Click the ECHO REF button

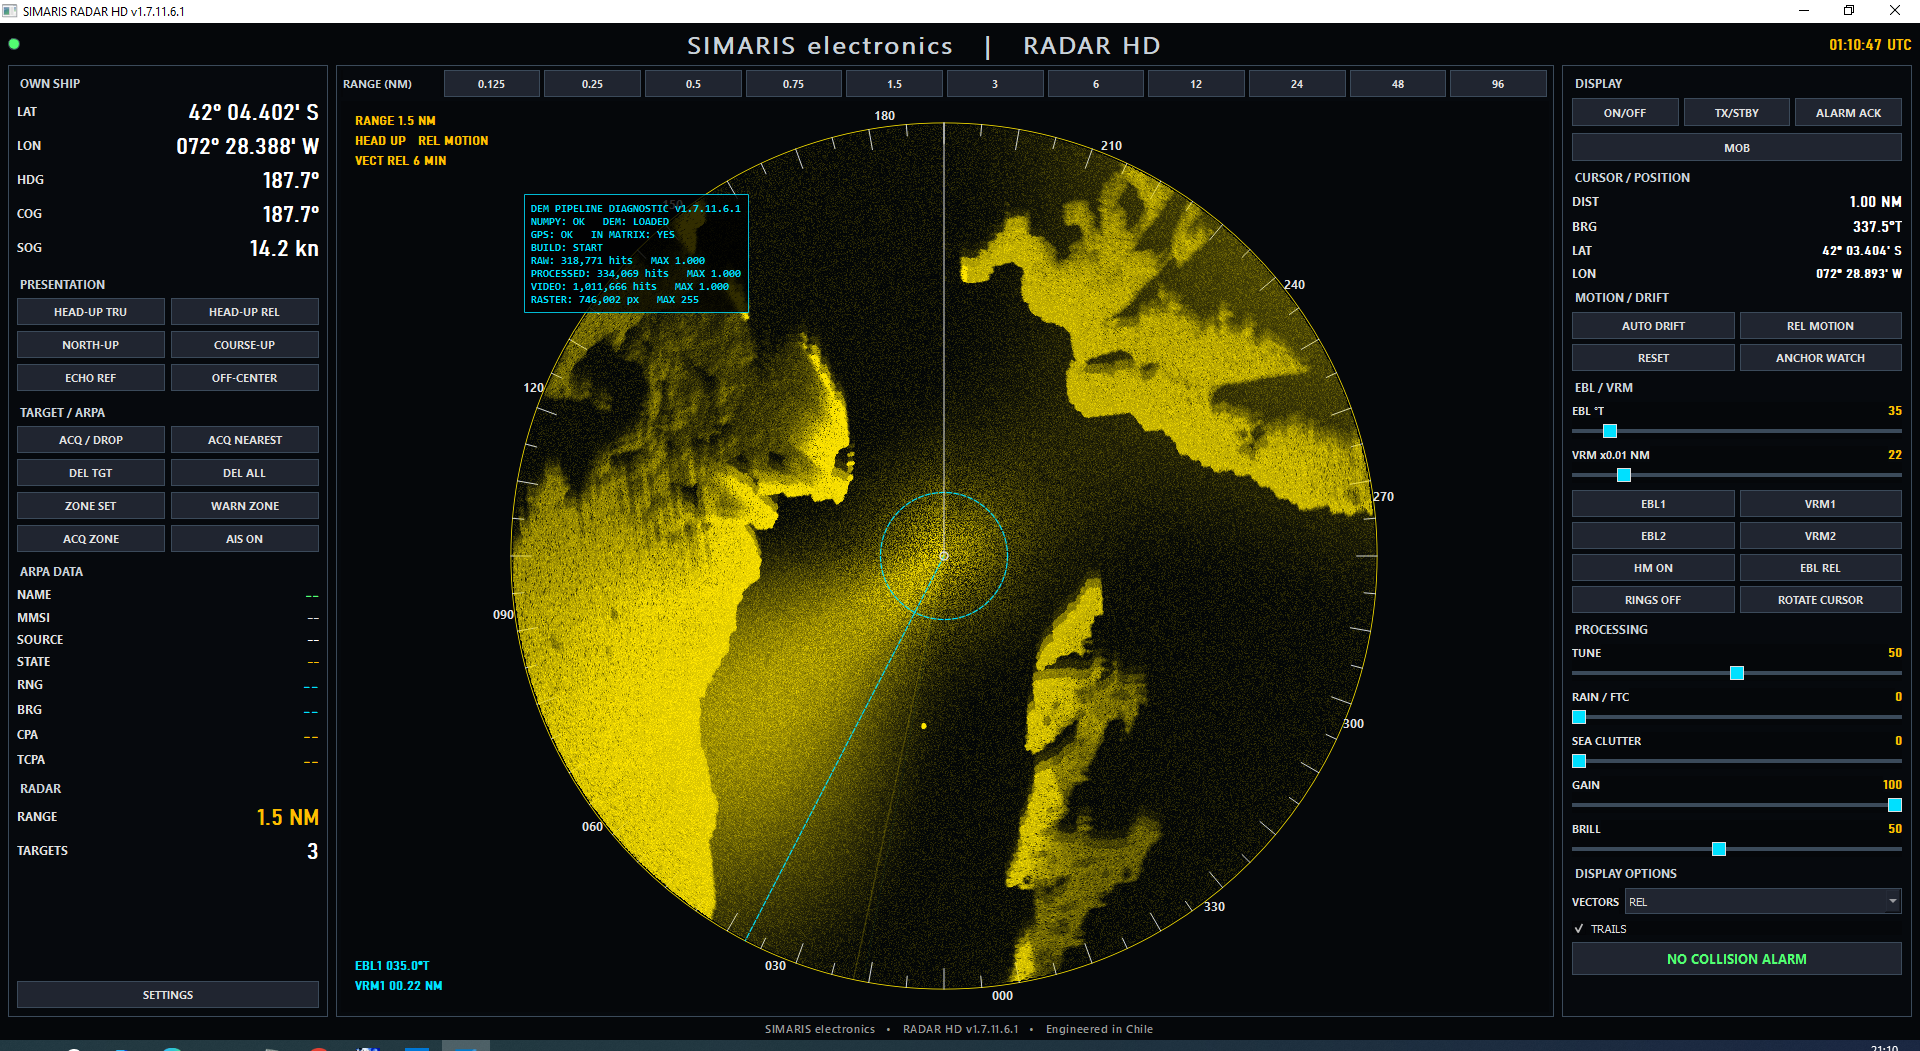(90, 378)
